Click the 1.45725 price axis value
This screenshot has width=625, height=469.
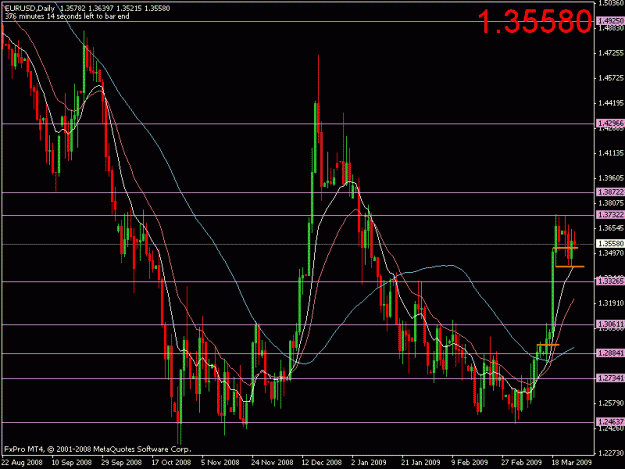click(611, 78)
